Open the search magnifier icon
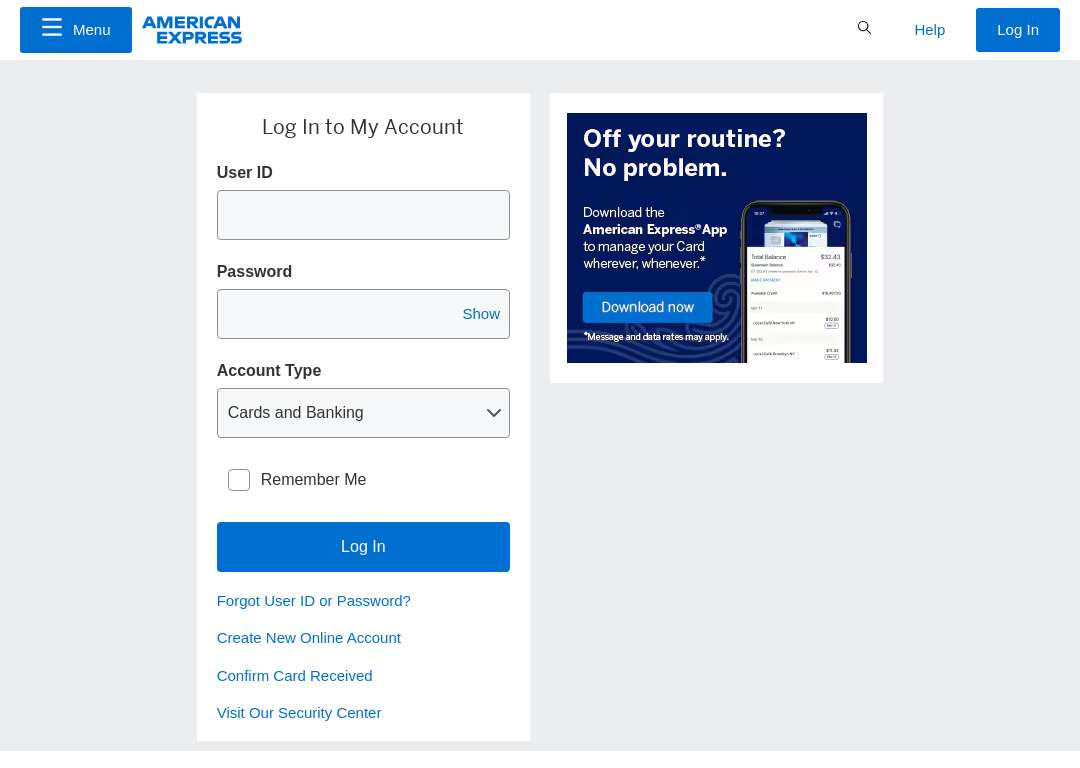 pos(864,28)
